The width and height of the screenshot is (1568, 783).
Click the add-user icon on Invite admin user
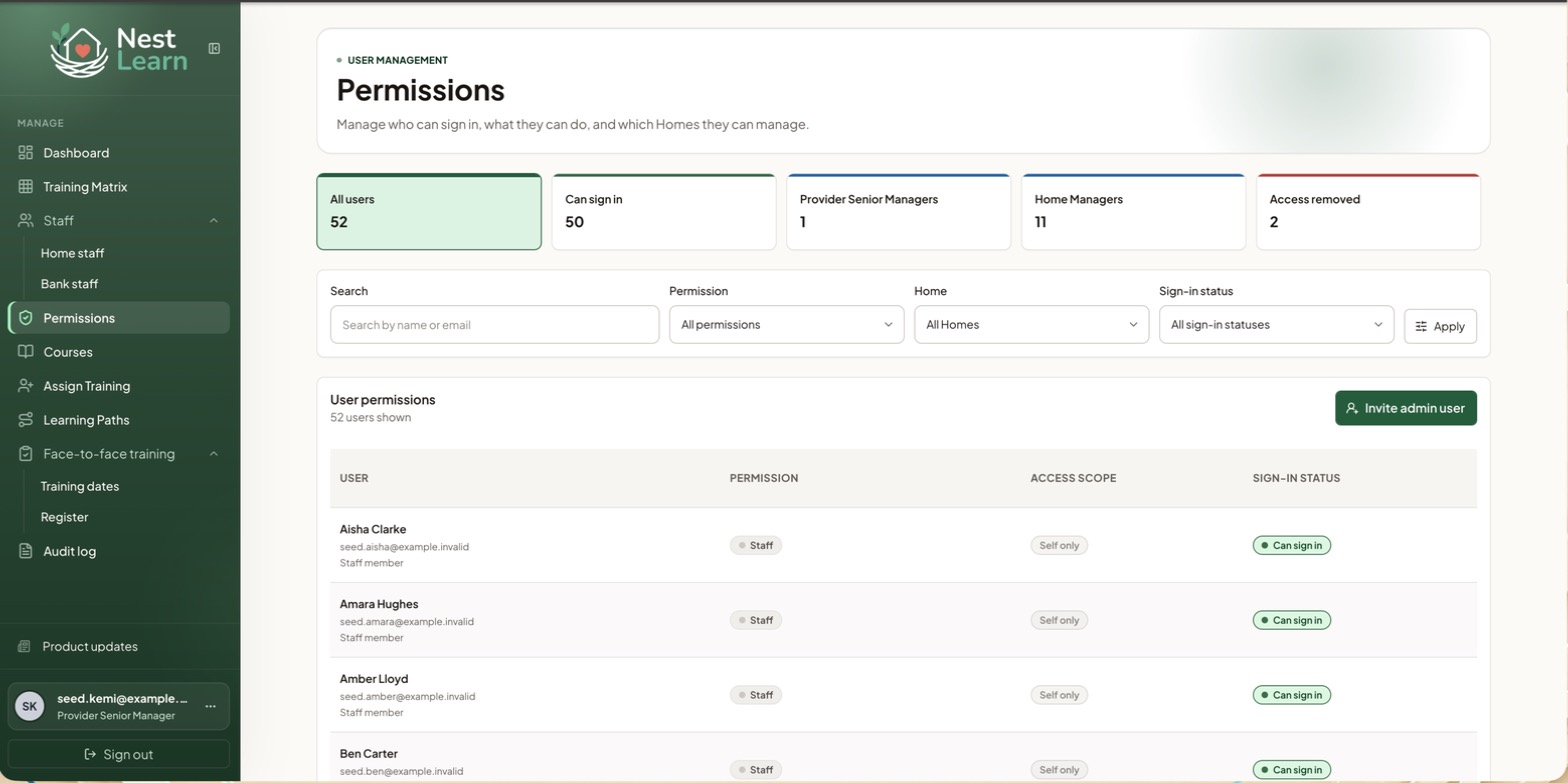(x=1352, y=408)
